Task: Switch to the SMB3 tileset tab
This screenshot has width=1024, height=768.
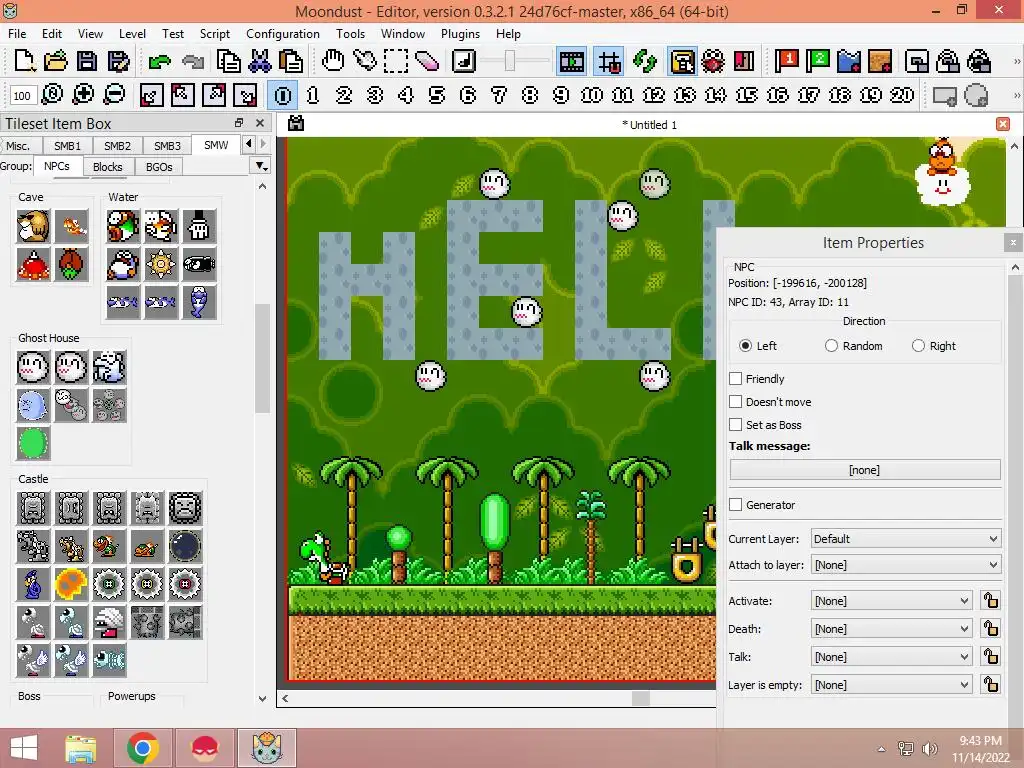Action: 167,146
